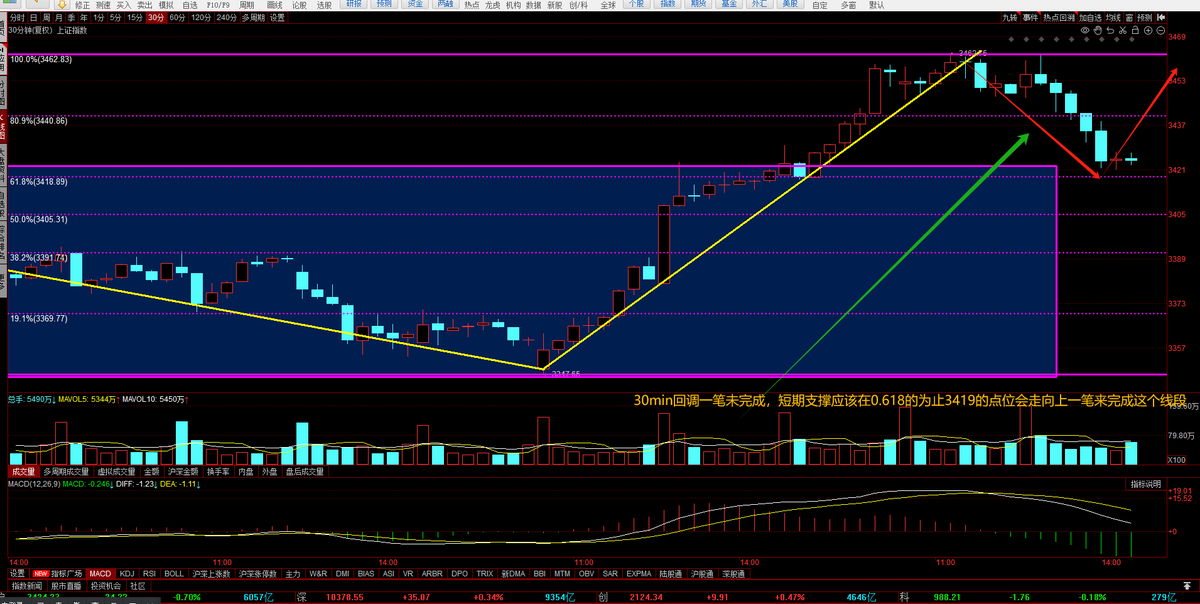Select the 120分 timeframe
The width and height of the screenshot is (1200, 604).
point(201,18)
